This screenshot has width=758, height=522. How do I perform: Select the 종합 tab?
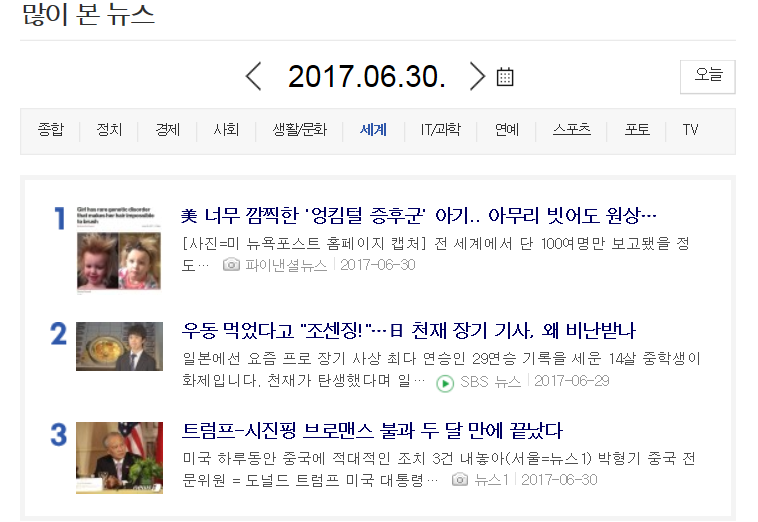click(x=50, y=130)
